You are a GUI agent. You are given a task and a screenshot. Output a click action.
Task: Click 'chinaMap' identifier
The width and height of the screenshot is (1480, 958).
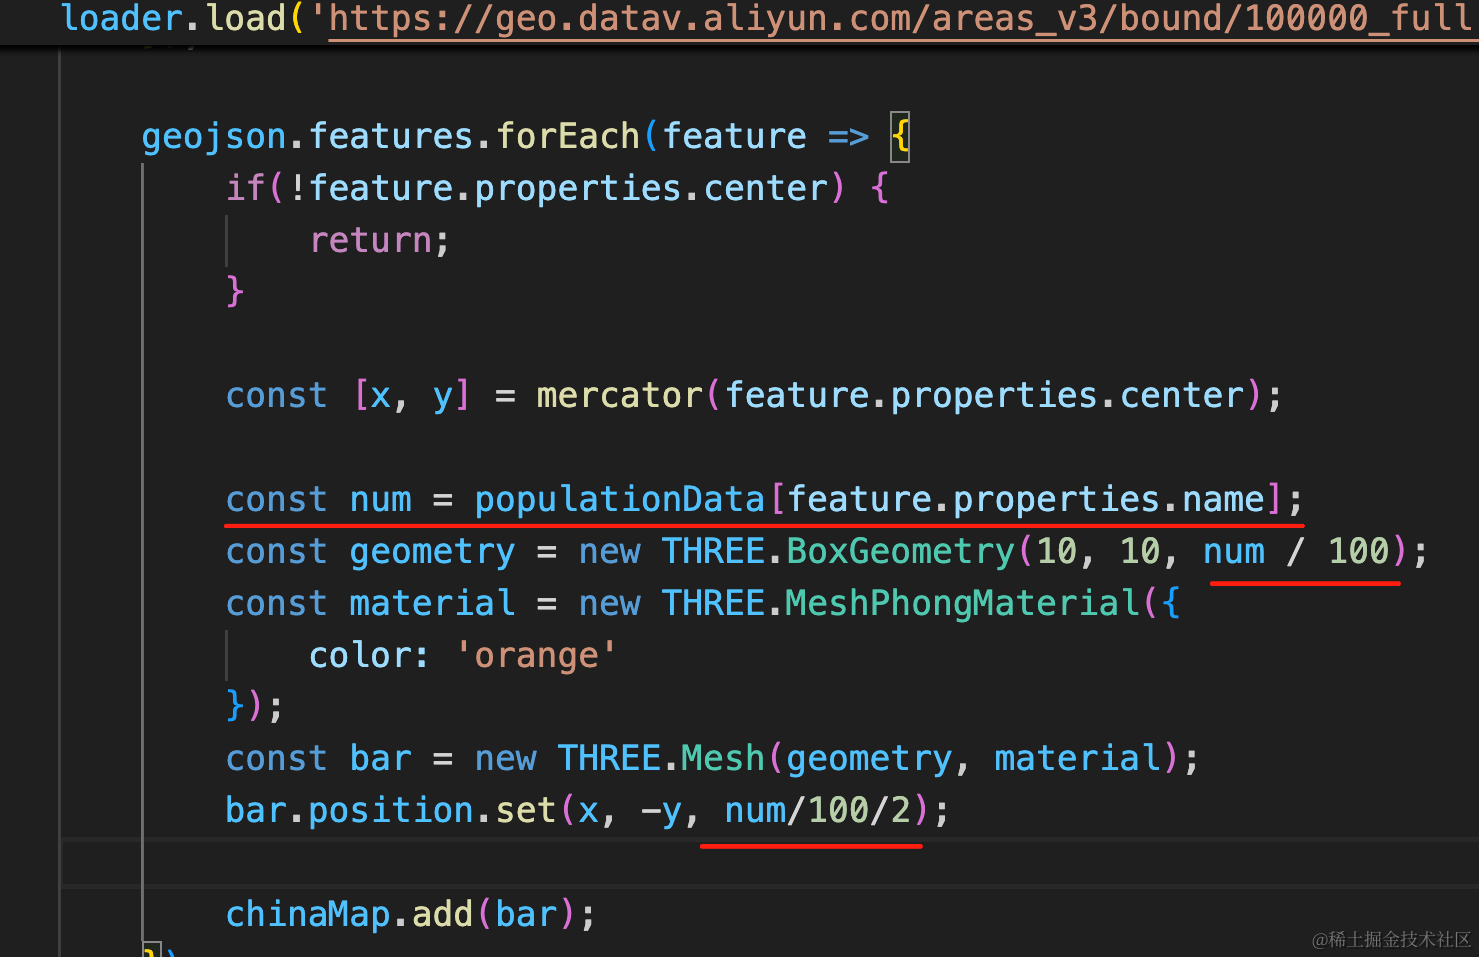(308, 914)
